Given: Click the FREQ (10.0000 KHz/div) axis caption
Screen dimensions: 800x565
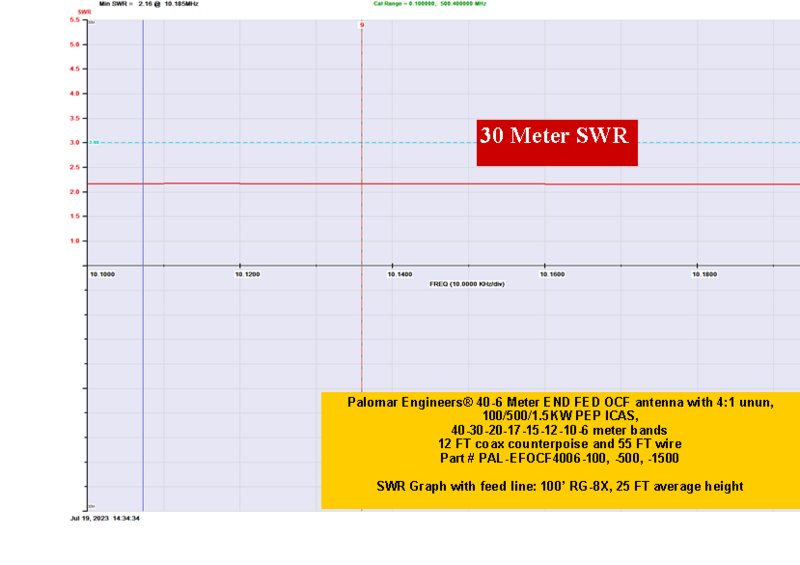Looking at the screenshot, I should click(467, 284).
